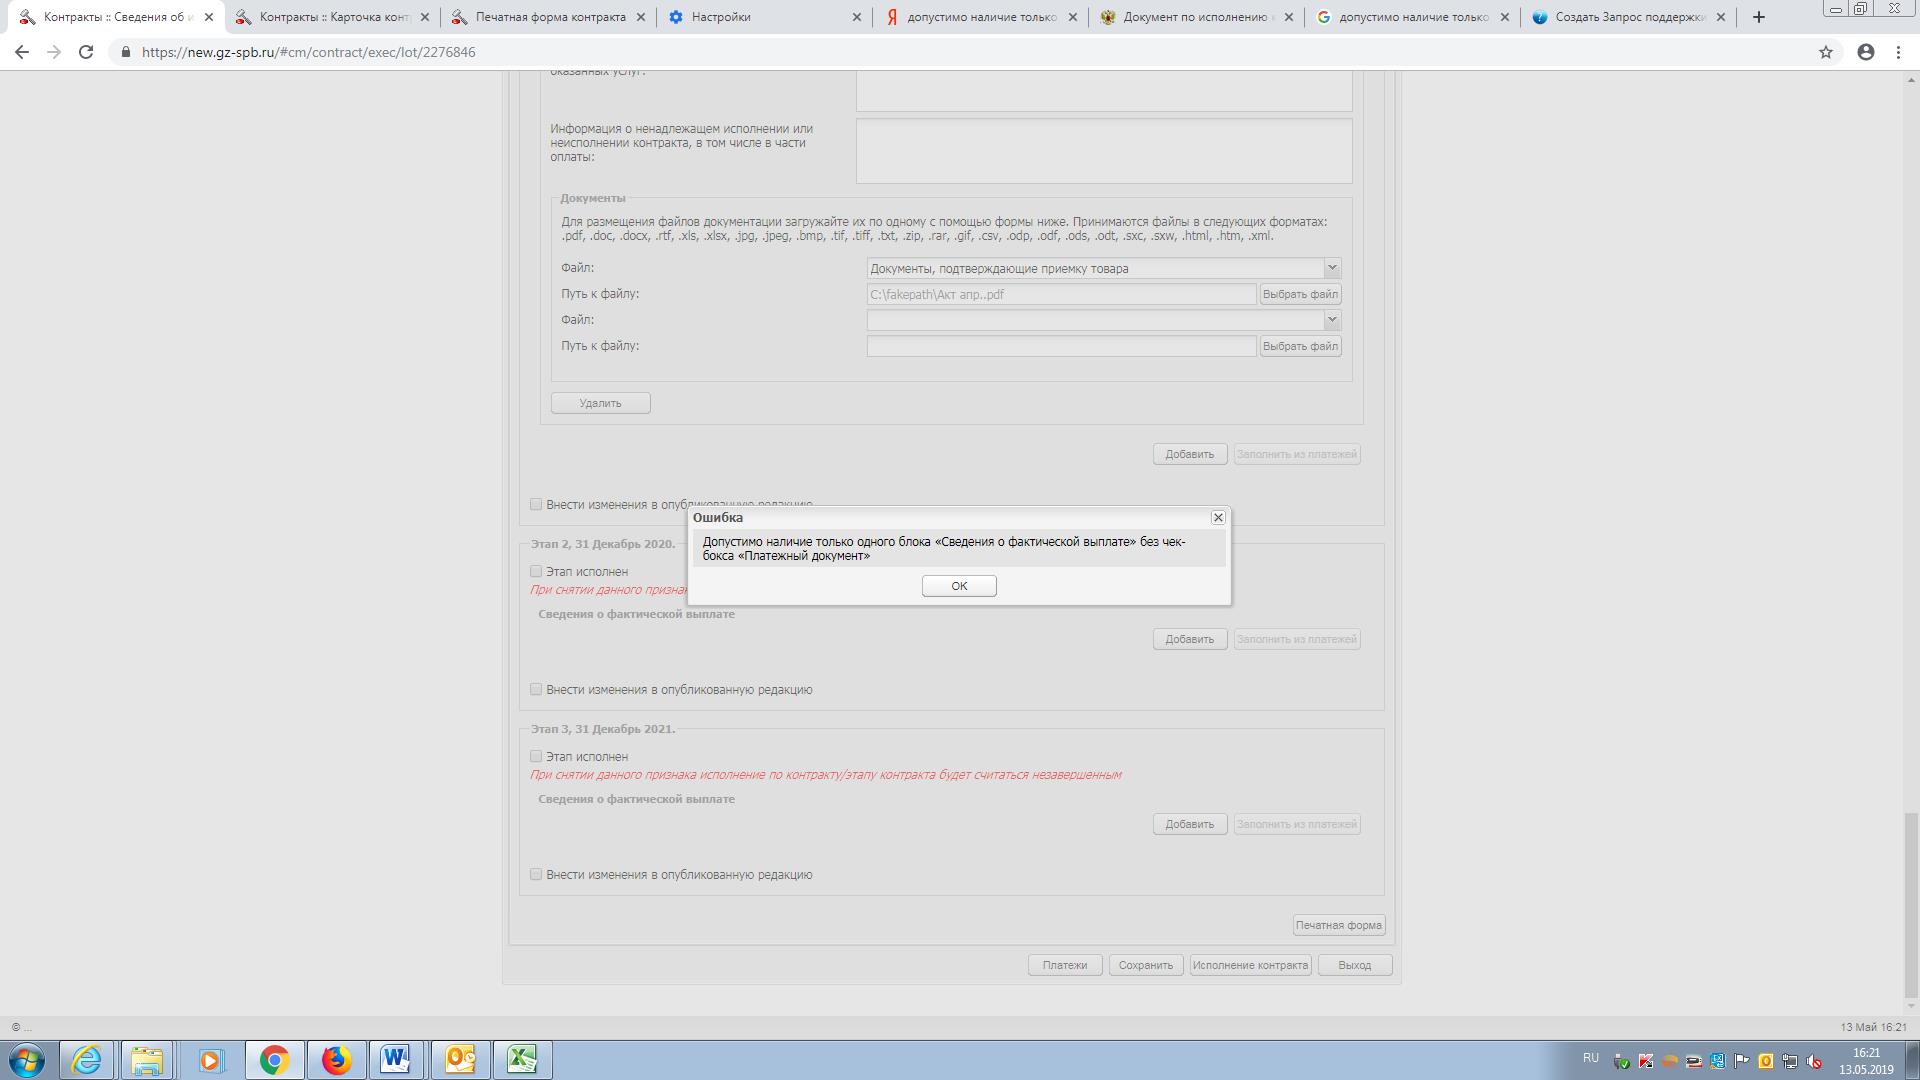
Task: Click the empty second Путь к файлу field
Action: [x=1060, y=346]
